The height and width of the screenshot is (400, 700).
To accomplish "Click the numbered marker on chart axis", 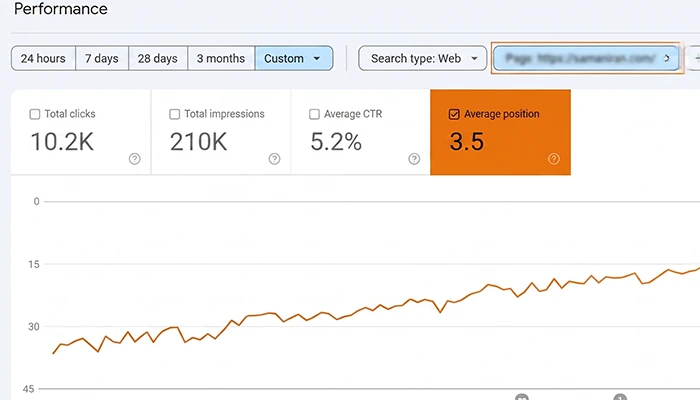I will (620, 397).
